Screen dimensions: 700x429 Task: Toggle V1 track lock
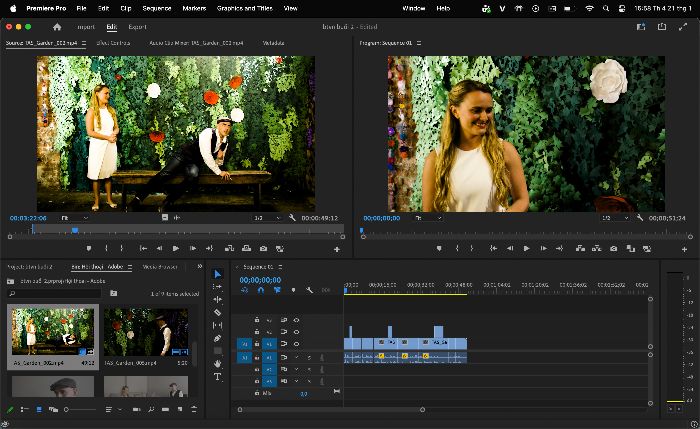257,344
